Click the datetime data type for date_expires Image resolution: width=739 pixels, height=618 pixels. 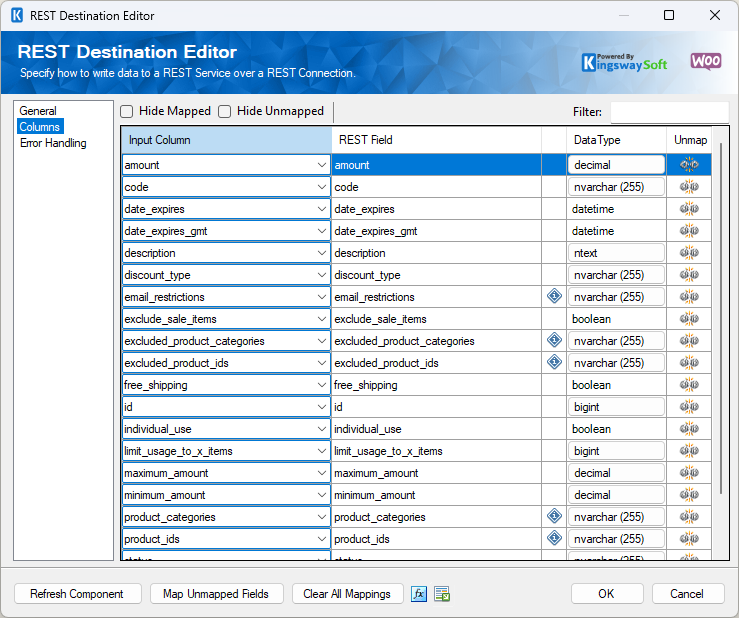coord(616,209)
